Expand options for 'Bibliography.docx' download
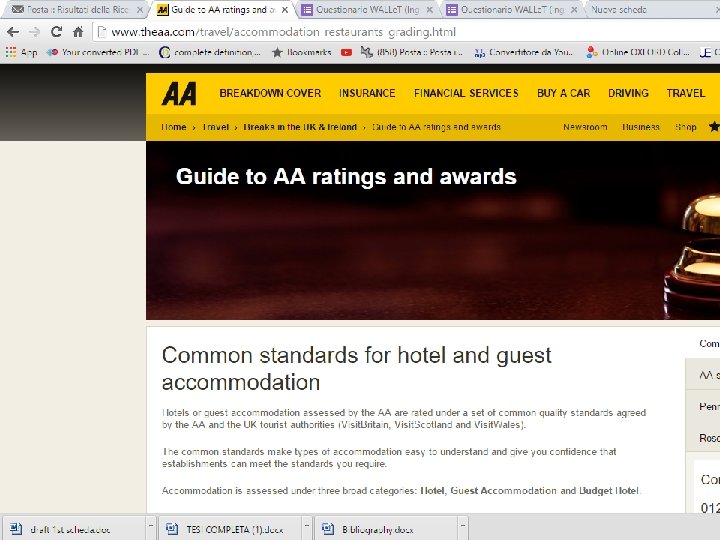The width and height of the screenshot is (720, 540). 463,525
